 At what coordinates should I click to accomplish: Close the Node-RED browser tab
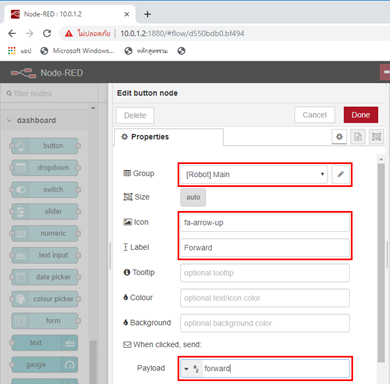pos(127,14)
